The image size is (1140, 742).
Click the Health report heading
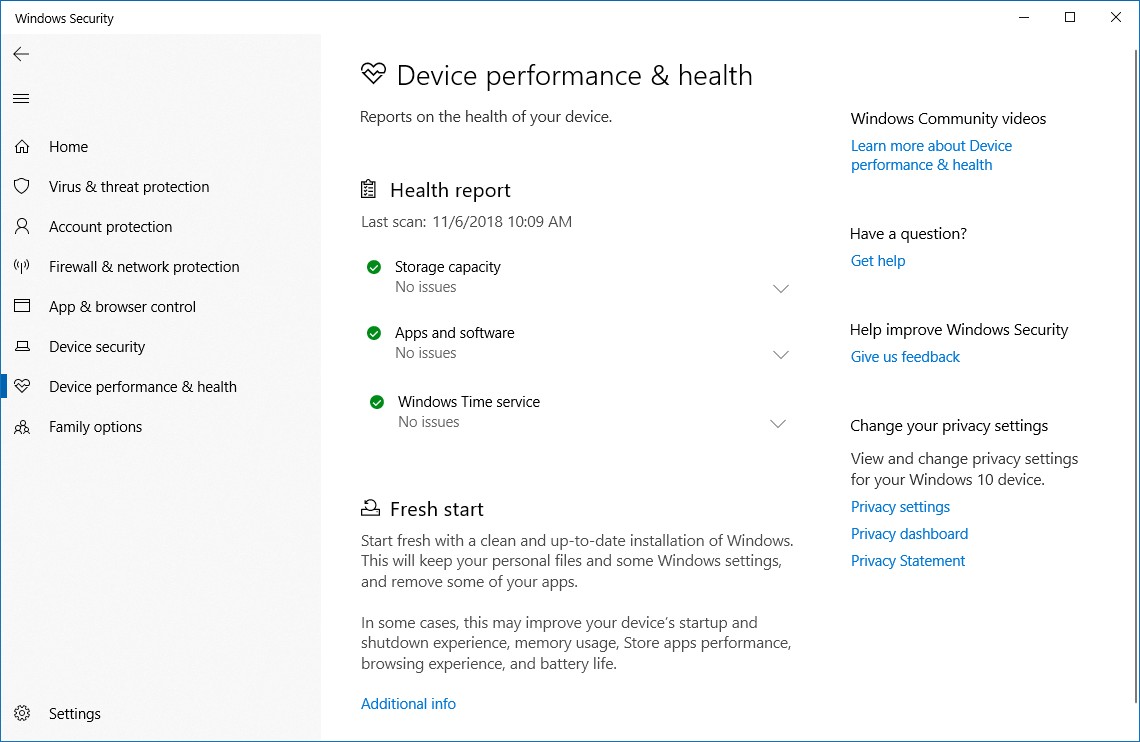[x=450, y=190]
